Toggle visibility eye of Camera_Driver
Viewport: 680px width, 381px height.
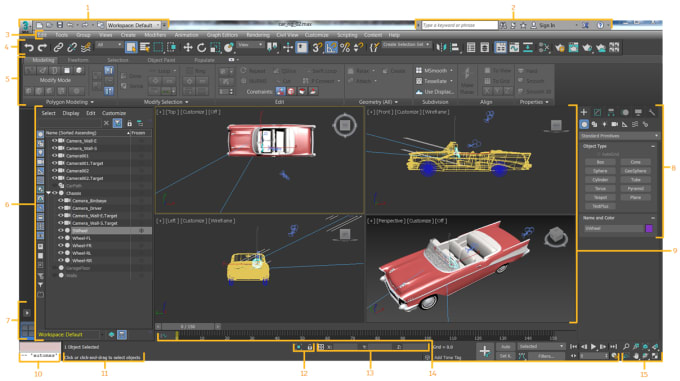[x=61, y=208]
